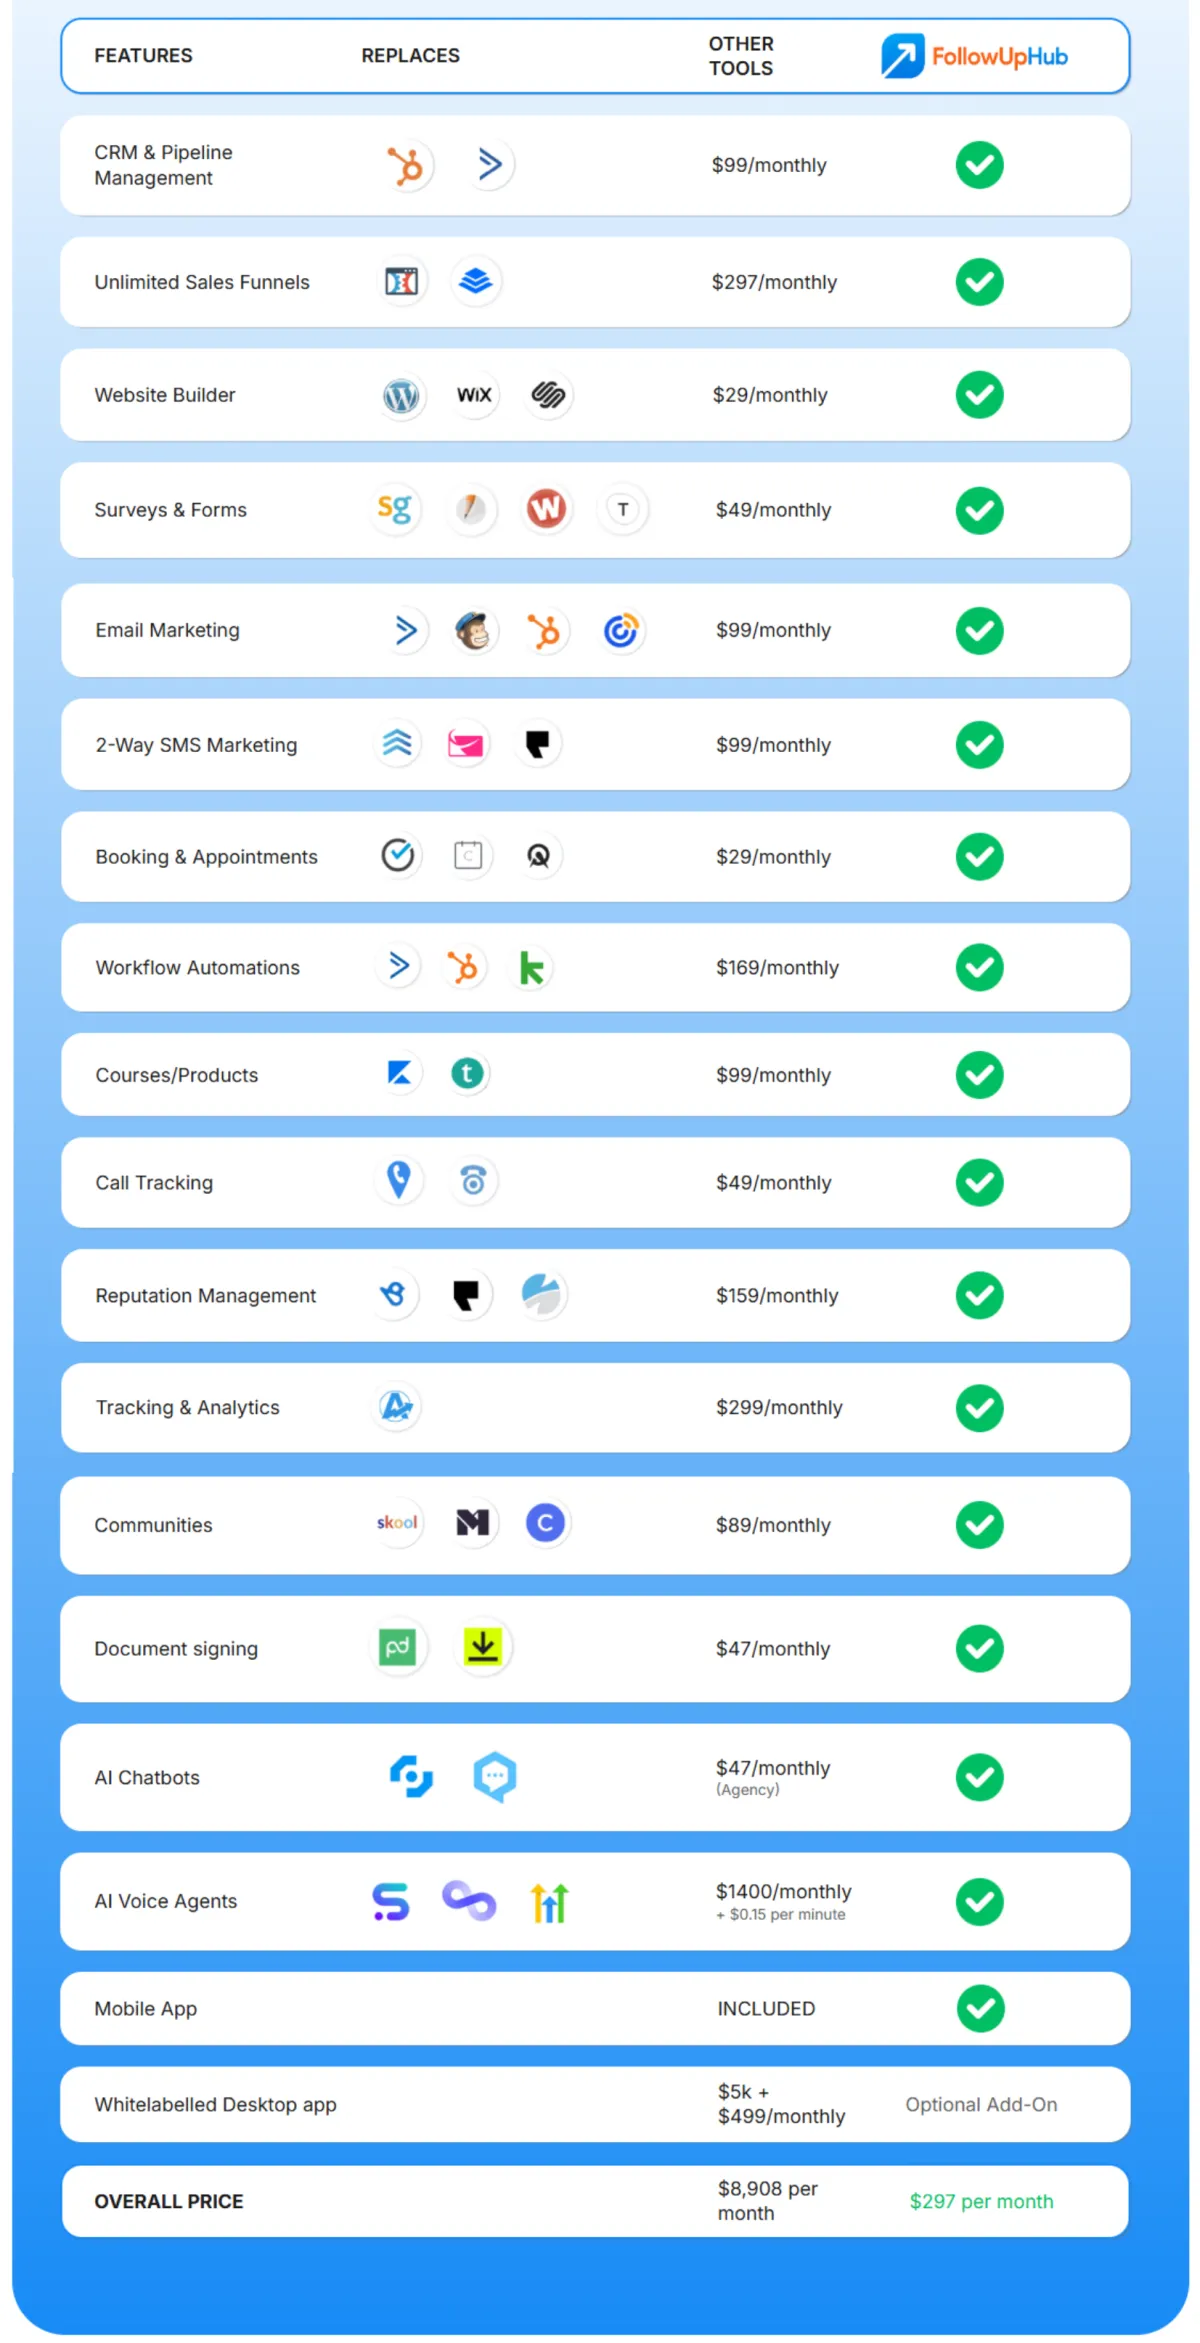The image size is (1200, 2343).
Task: Click the PandaDoc icon in Document signing row
Action: pyautogui.click(x=398, y=1647)
